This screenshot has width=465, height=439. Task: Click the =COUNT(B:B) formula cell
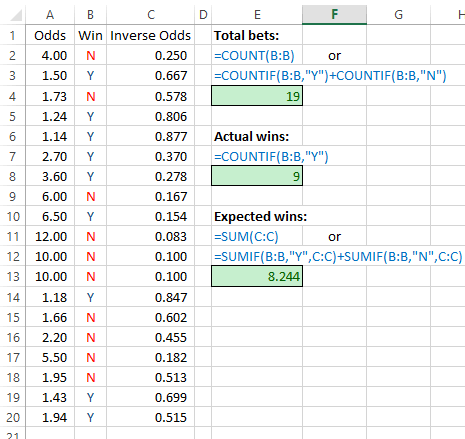[257, 55]
